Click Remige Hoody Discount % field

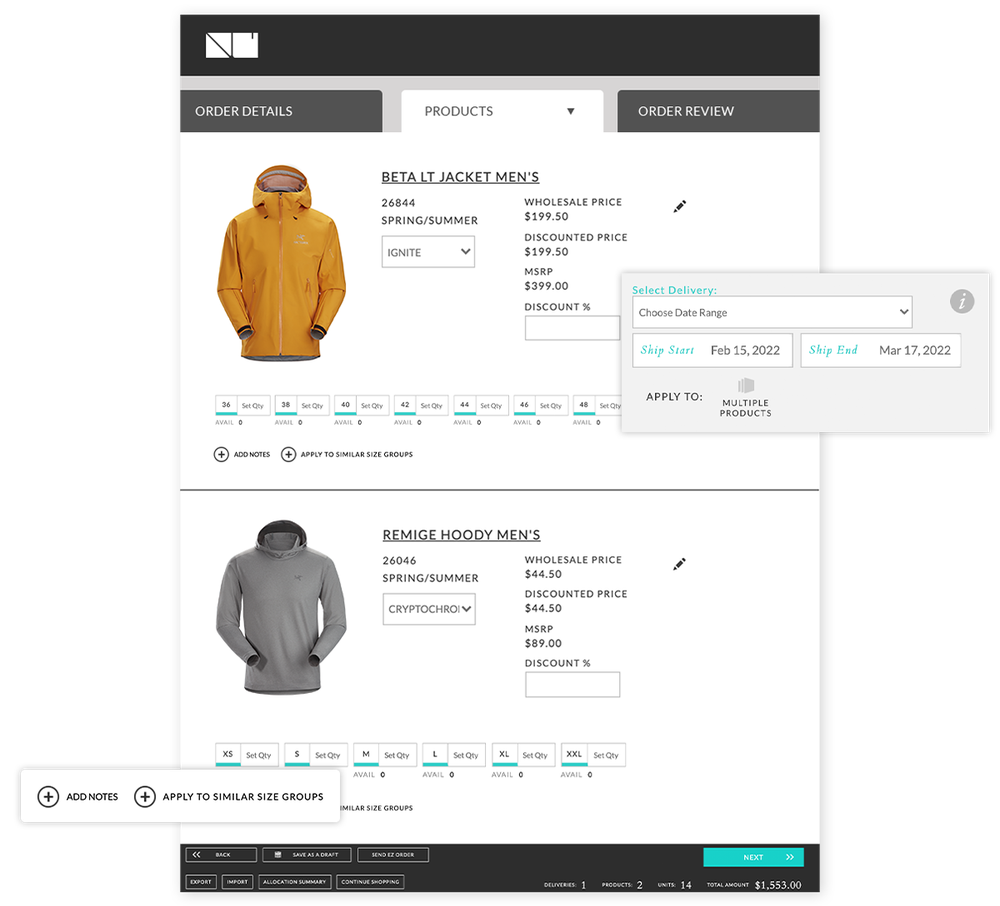click(x=572, y=684)
